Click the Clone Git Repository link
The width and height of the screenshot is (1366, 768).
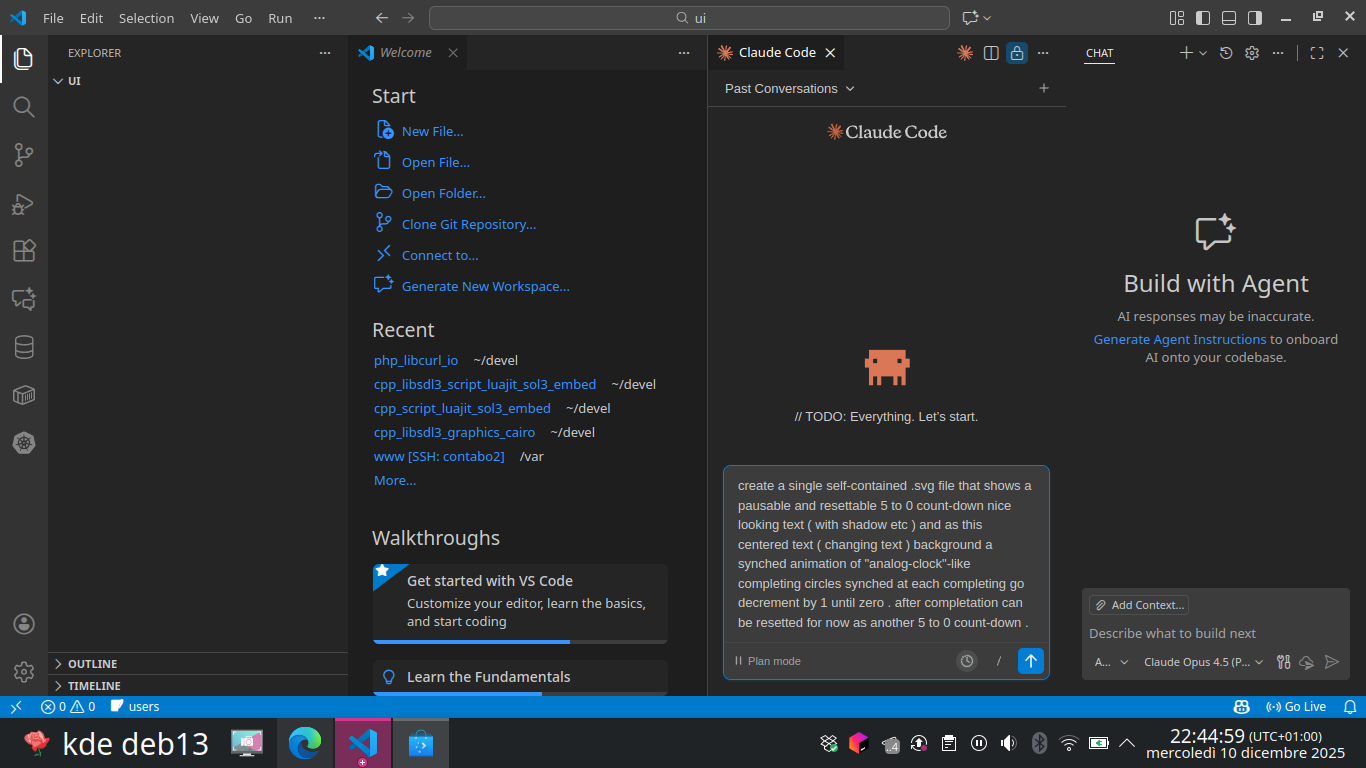[468, 225]
